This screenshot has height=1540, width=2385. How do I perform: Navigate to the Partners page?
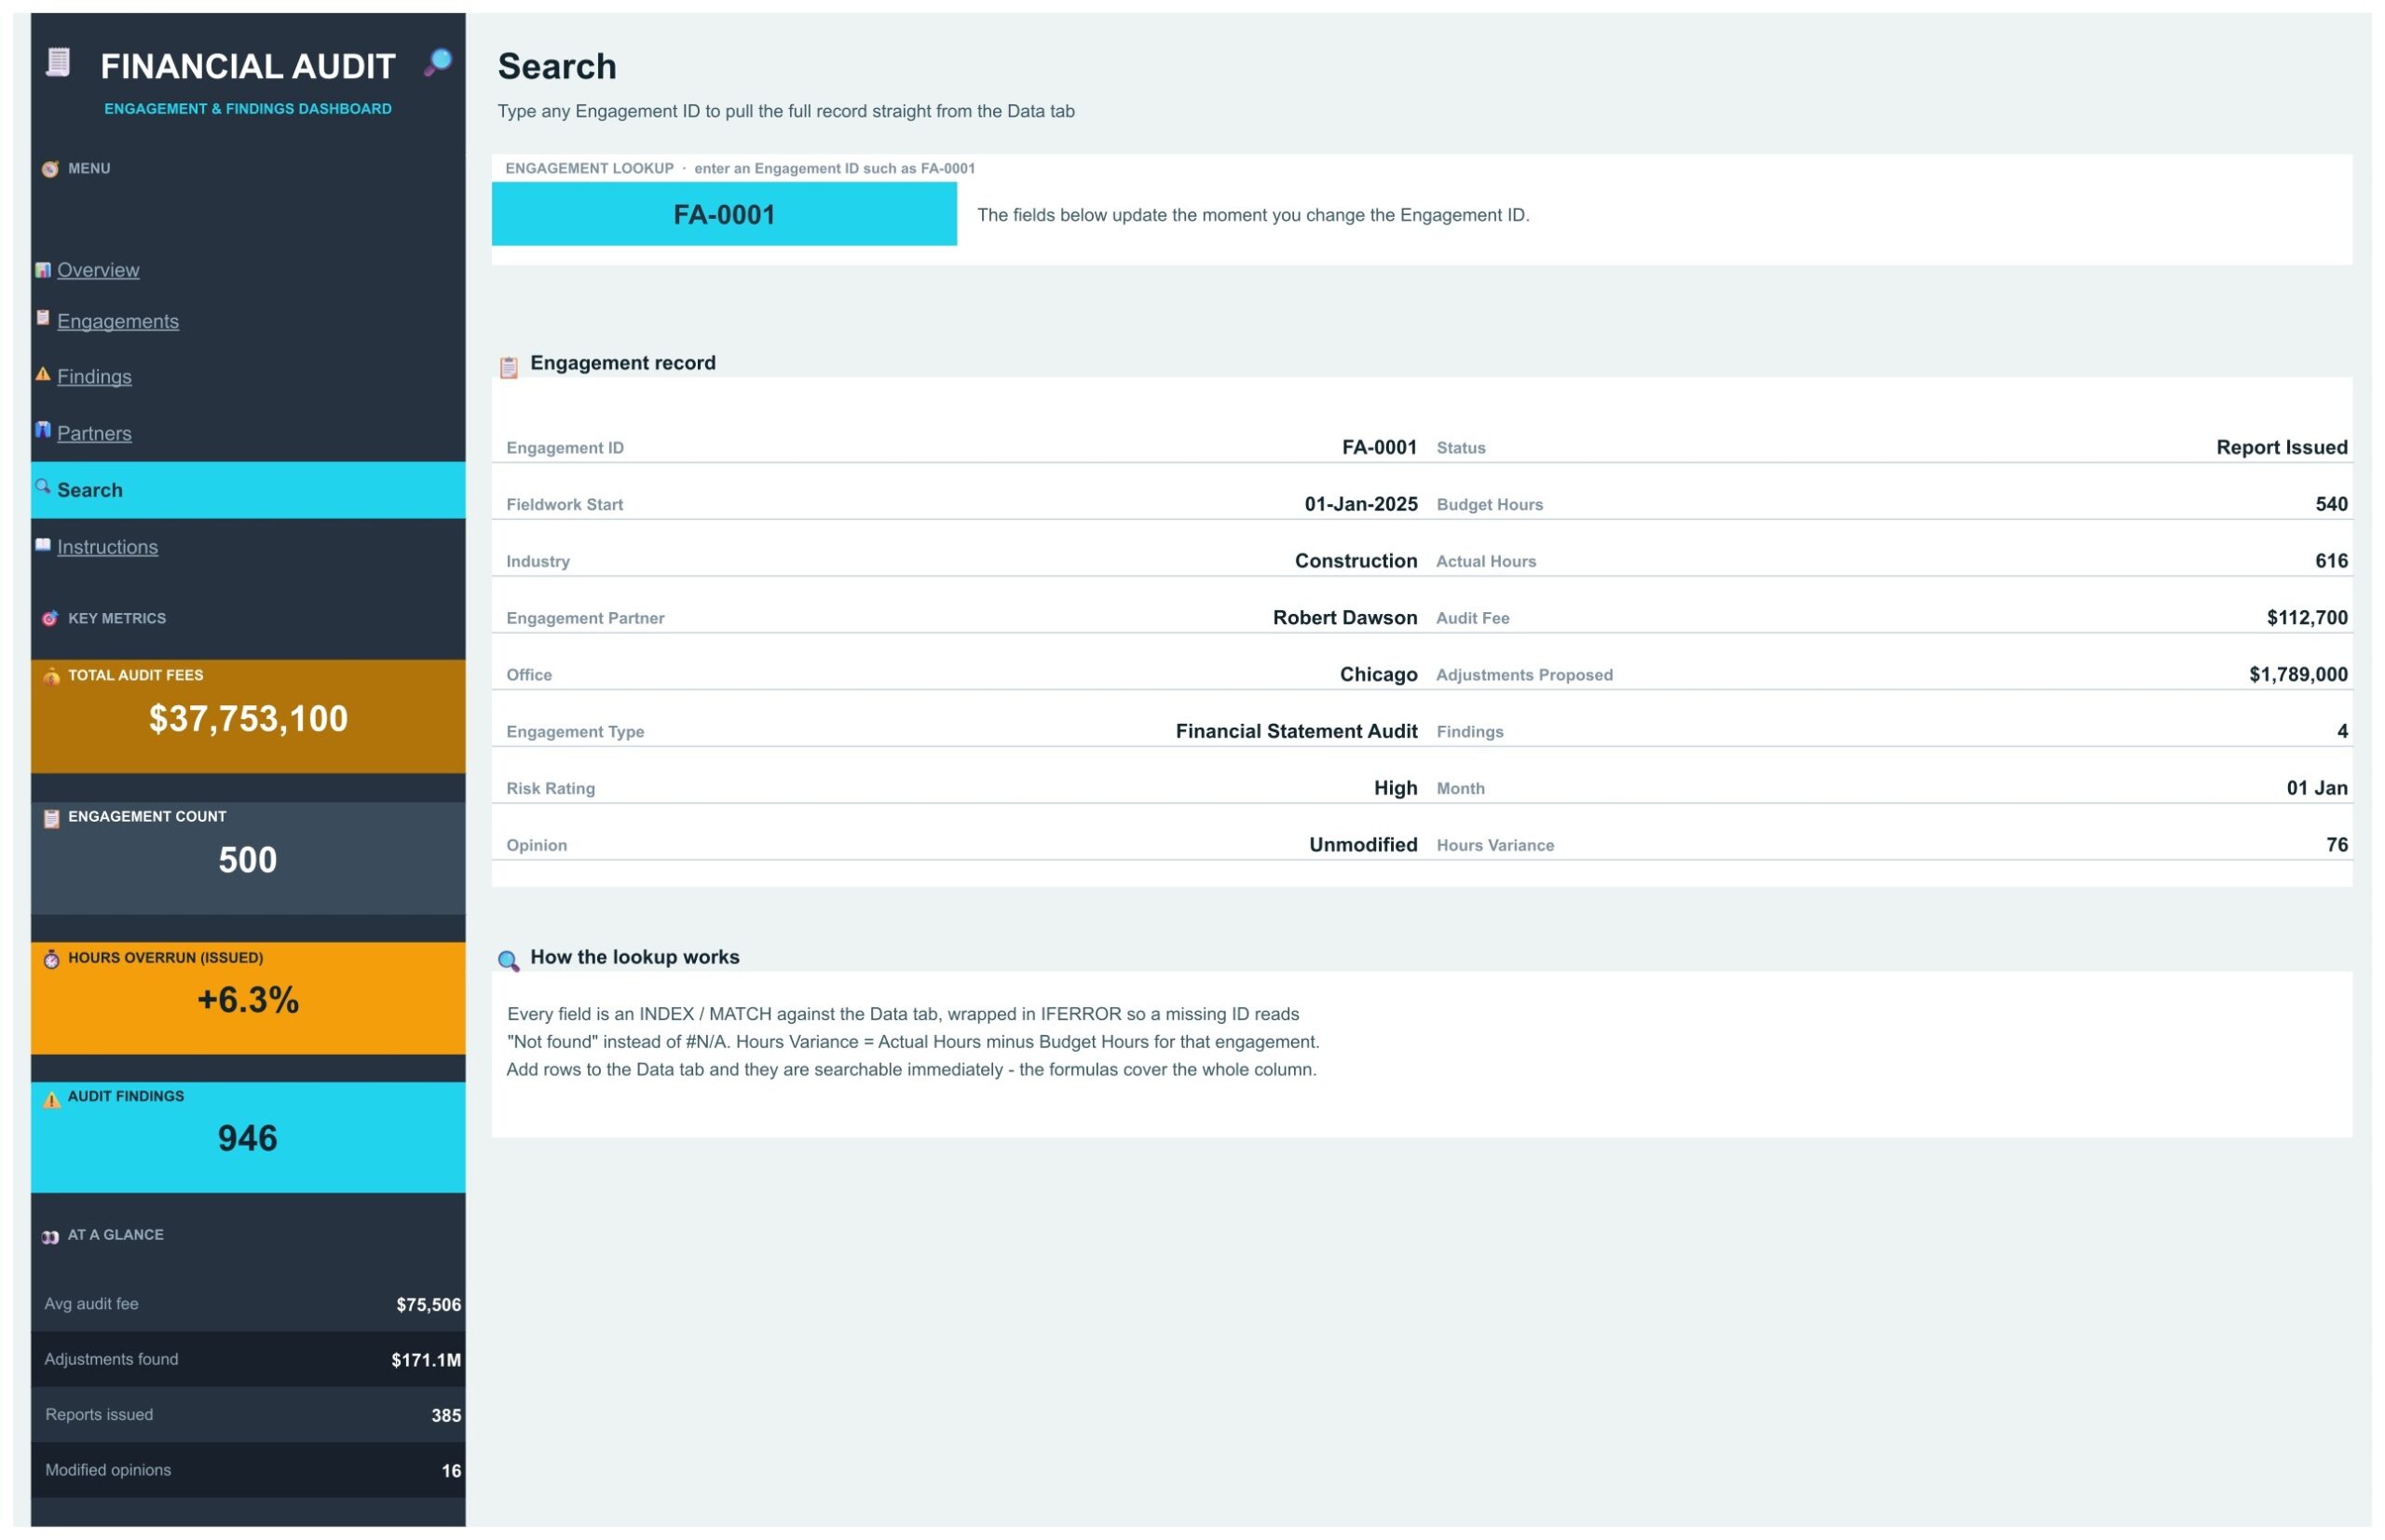tap(94, 433)
